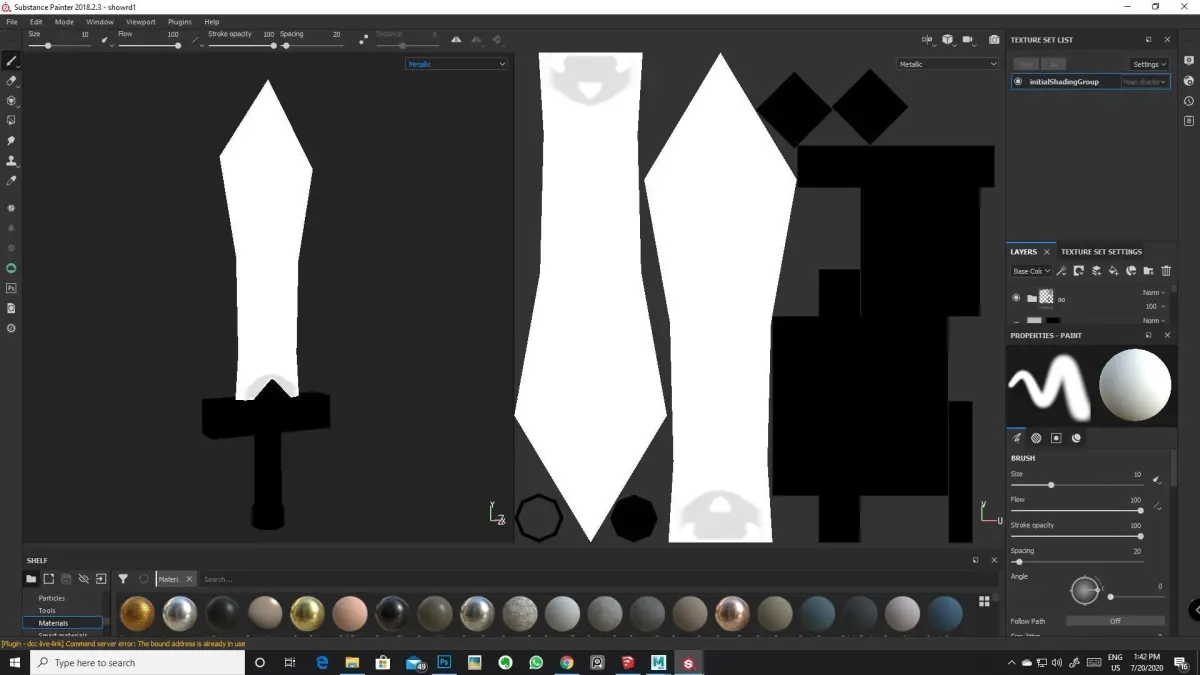Image resolution: width=1200 pixels, height=675 pixels.
Task: Open the Plugins menu
Action: tap(180, 21)
